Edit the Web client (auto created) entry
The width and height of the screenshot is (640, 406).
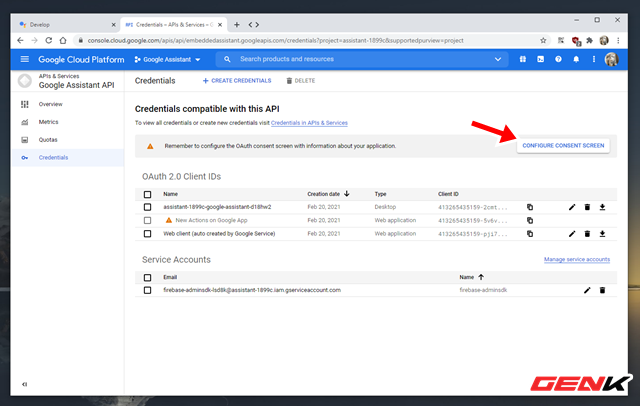[572, 234]
